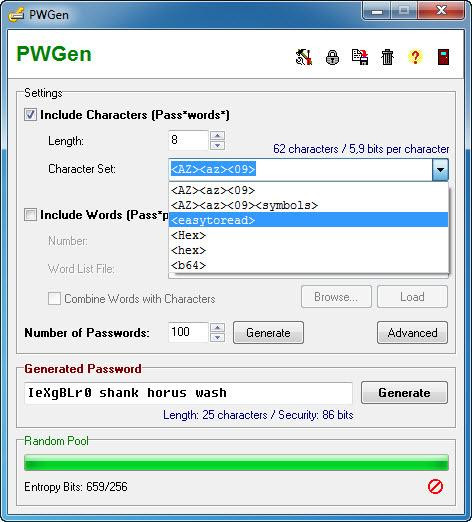Viewport: 472px width, 522px height.
Task: Choose <AZ><az><09><symbols> list option
Action: [308, 205]
